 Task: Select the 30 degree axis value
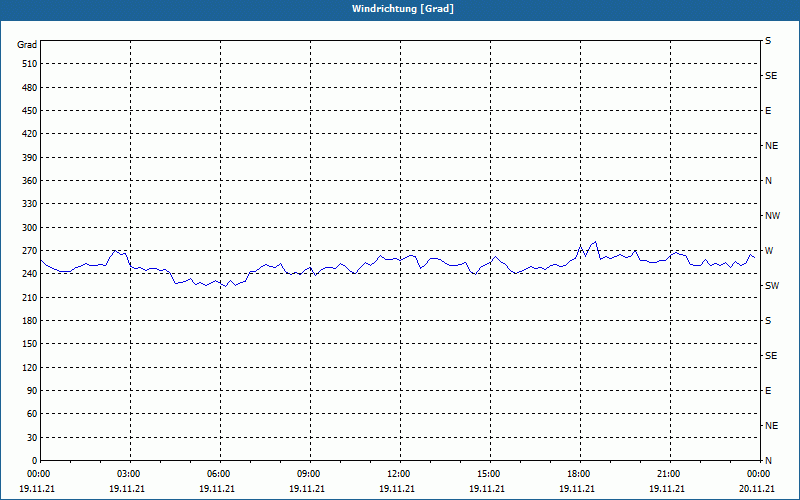point(32,437)
